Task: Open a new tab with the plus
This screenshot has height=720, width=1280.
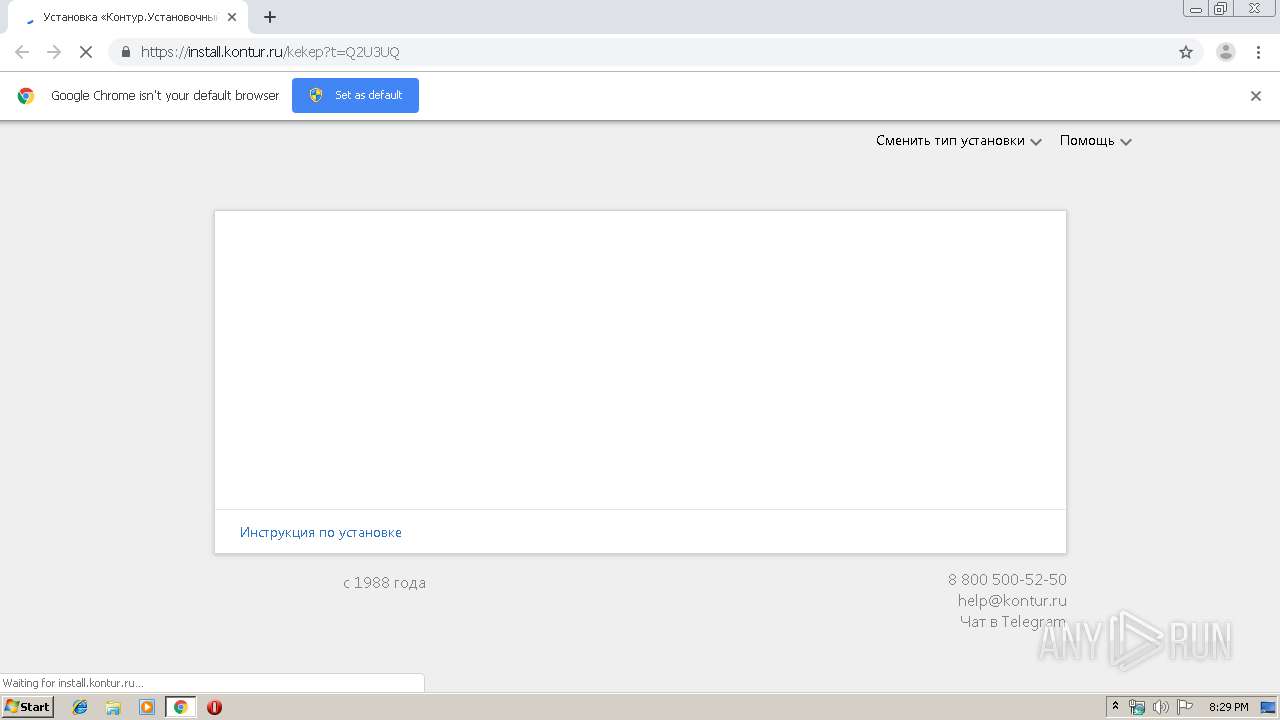Action: tap(270, 17)
